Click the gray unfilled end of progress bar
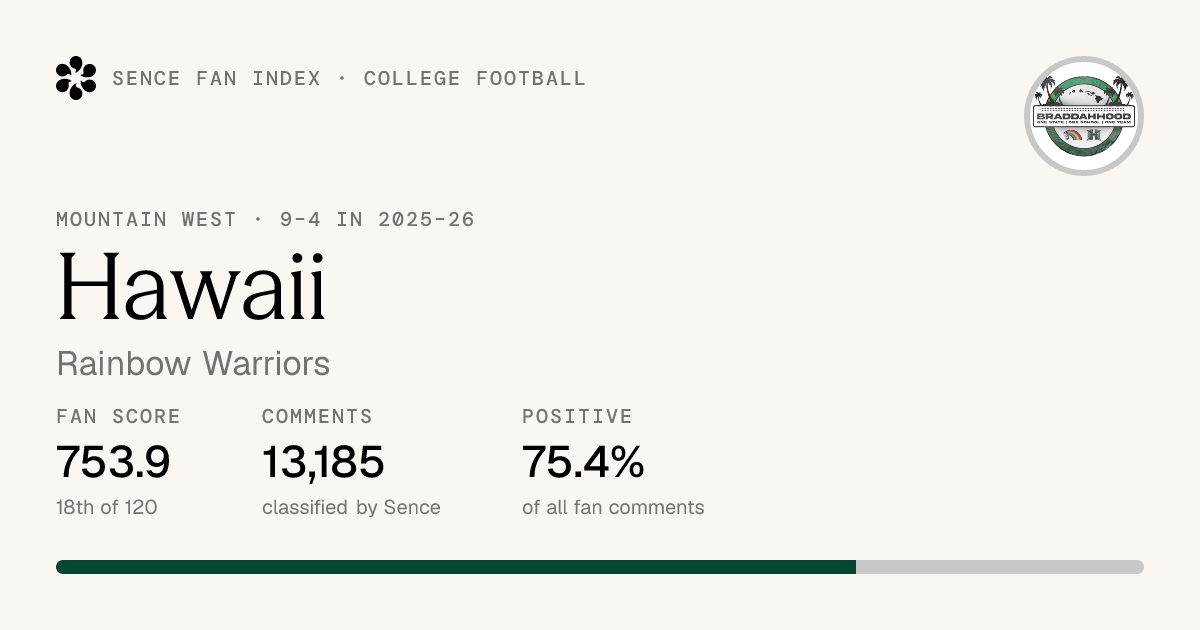The image size is (1200, 630). pyautogui.click(x=1000, y=567)
